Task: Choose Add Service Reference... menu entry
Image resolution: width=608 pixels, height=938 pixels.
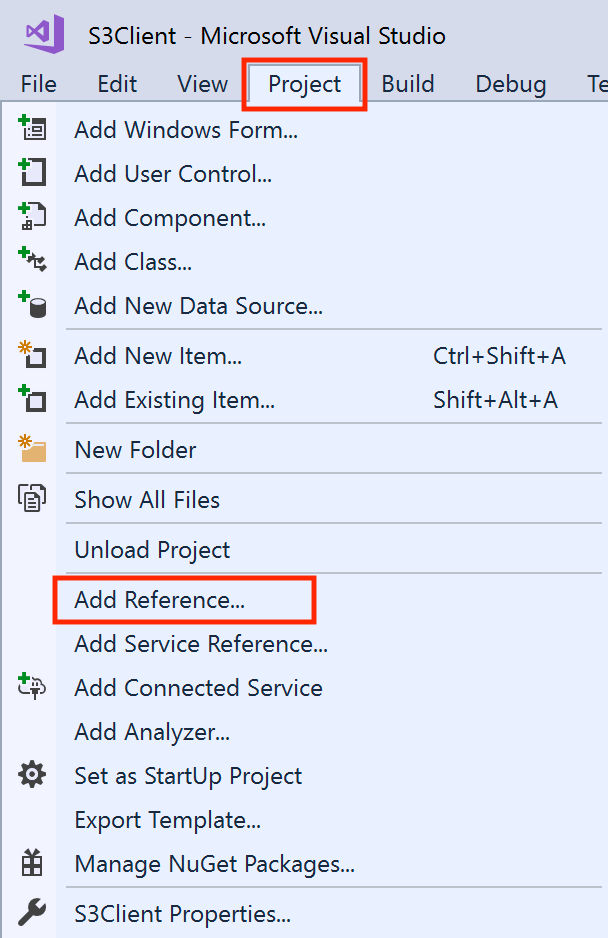Action: pyautogui.click(x=200, y=644)
